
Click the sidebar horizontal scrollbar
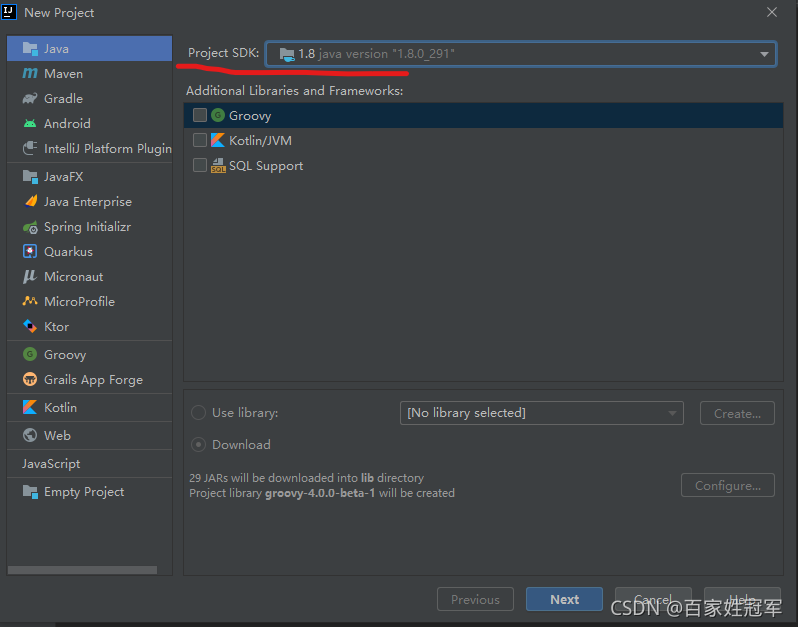click(82, 570)
